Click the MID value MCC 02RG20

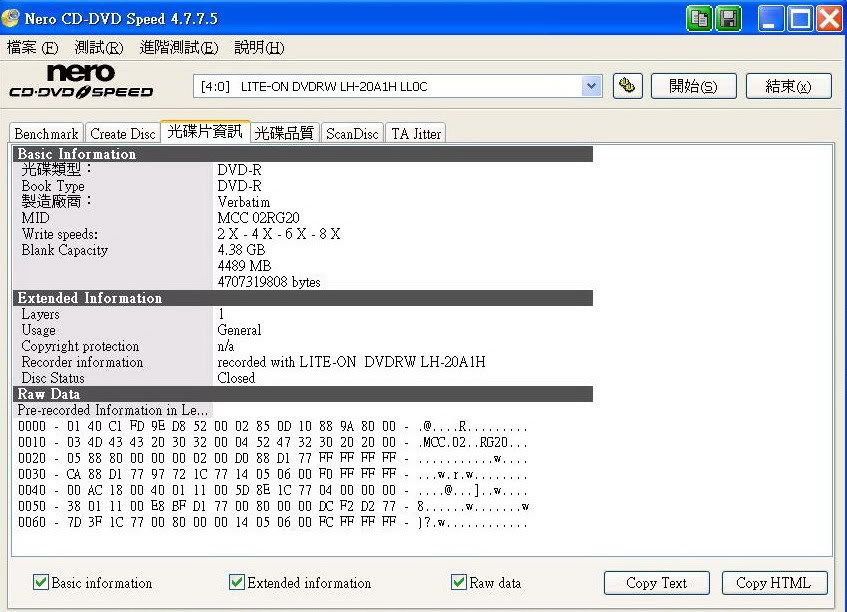[258, 218]
